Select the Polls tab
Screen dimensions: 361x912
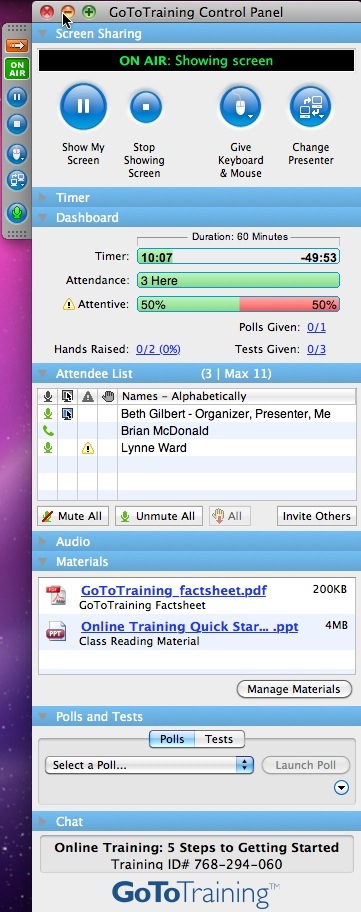(x=172, y=739)
